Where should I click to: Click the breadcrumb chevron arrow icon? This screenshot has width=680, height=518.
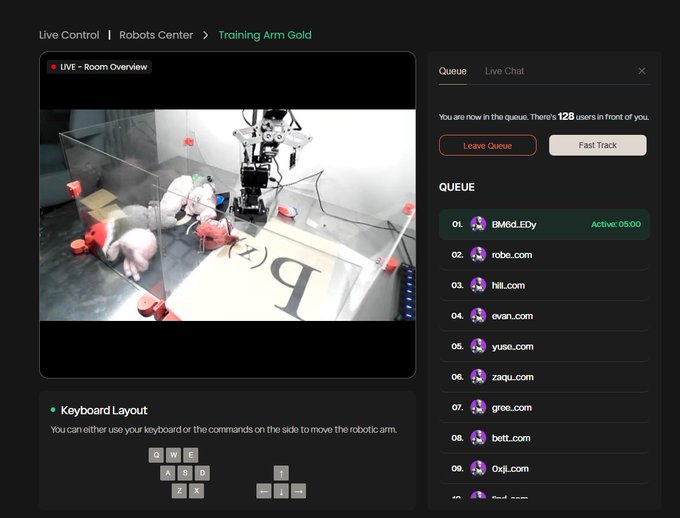tap(206, 35)
